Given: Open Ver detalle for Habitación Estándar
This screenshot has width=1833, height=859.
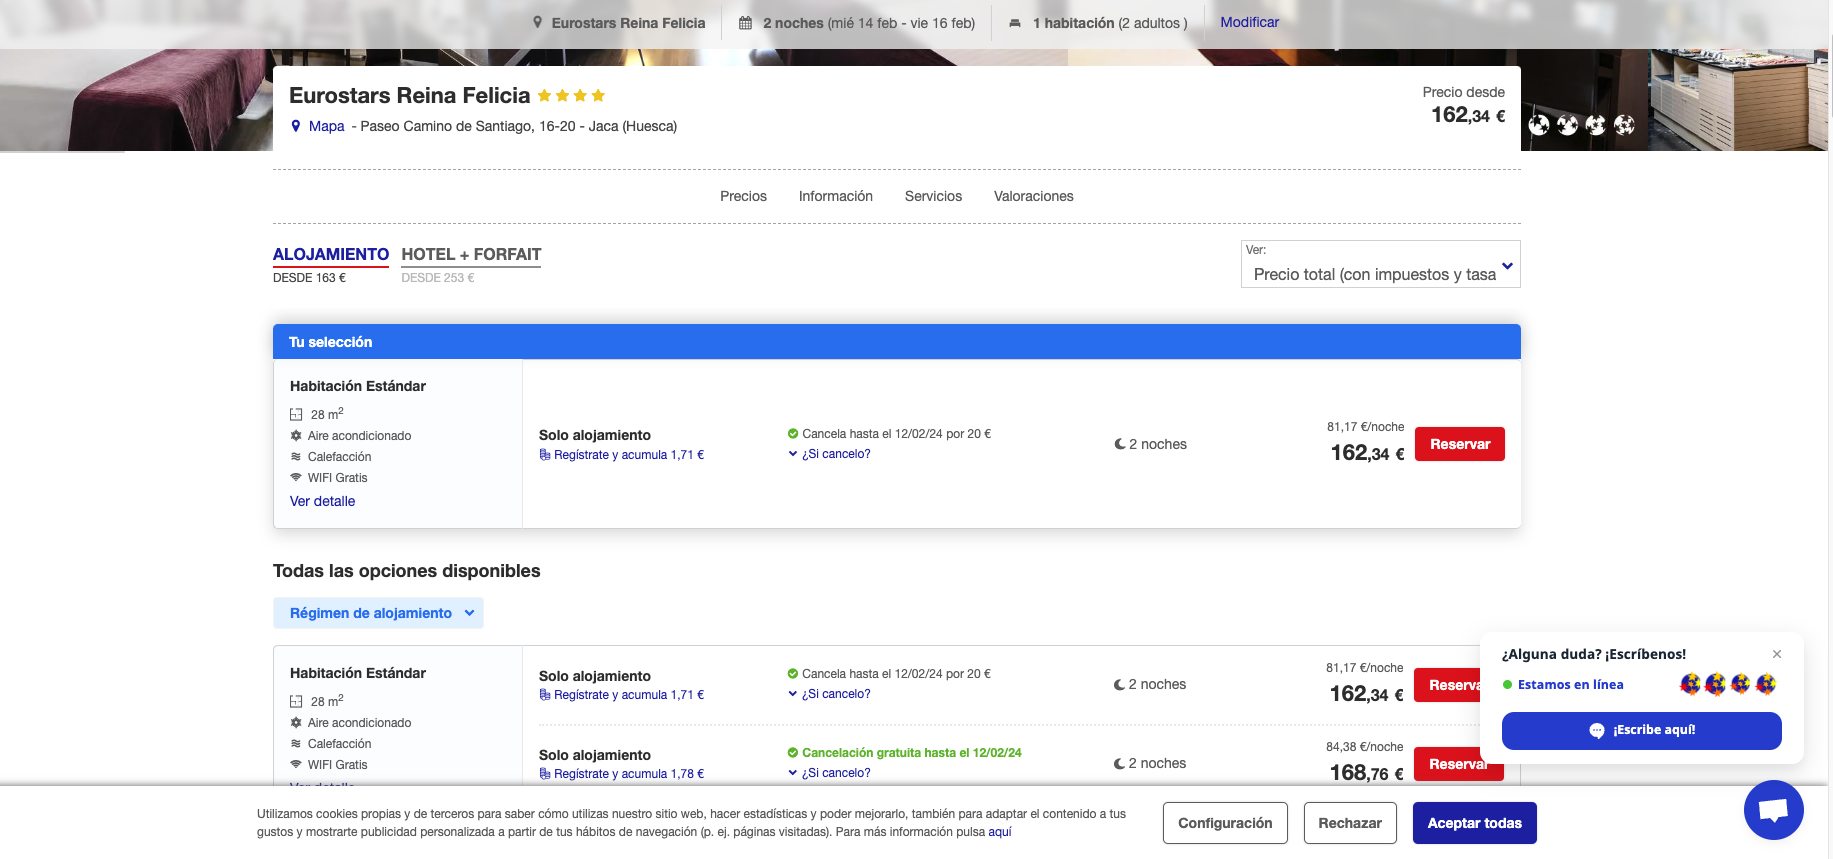Looking at the screenshot, I should click(x=322, y=501).
